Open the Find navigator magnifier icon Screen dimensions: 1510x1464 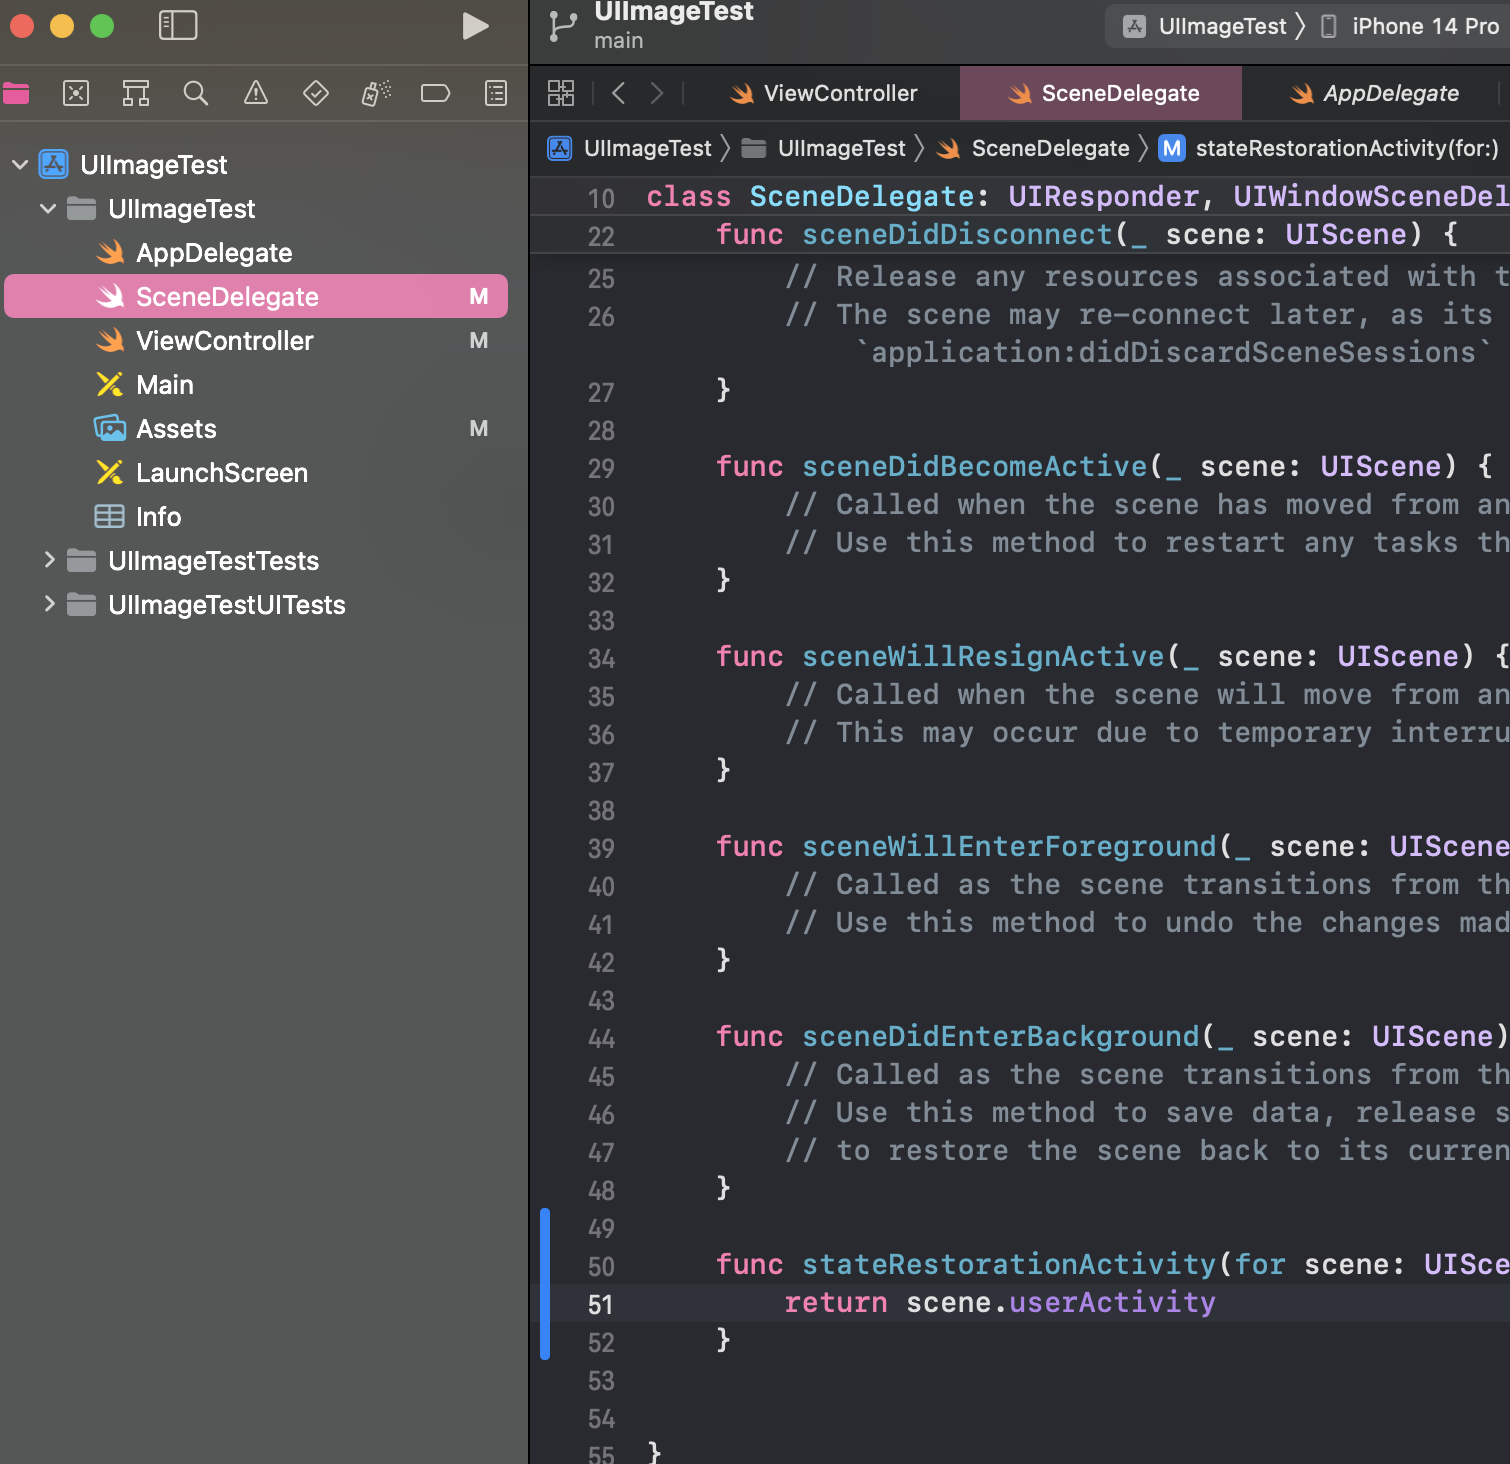(x=196, y=94)
